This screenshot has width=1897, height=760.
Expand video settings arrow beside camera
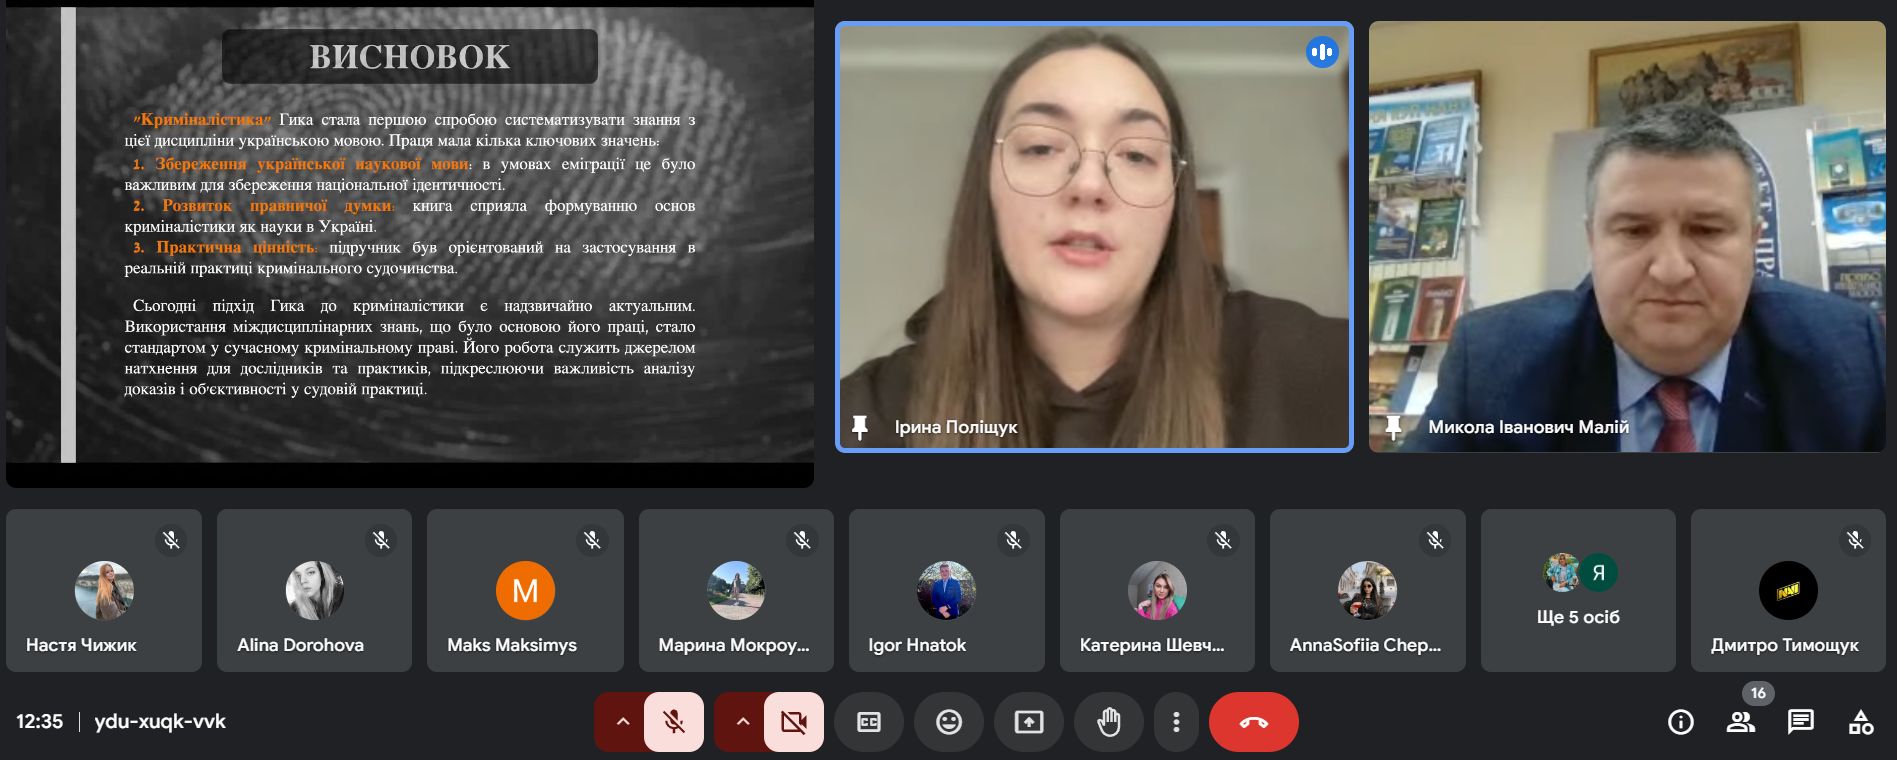pyautogui.click(x=742, y=721)
